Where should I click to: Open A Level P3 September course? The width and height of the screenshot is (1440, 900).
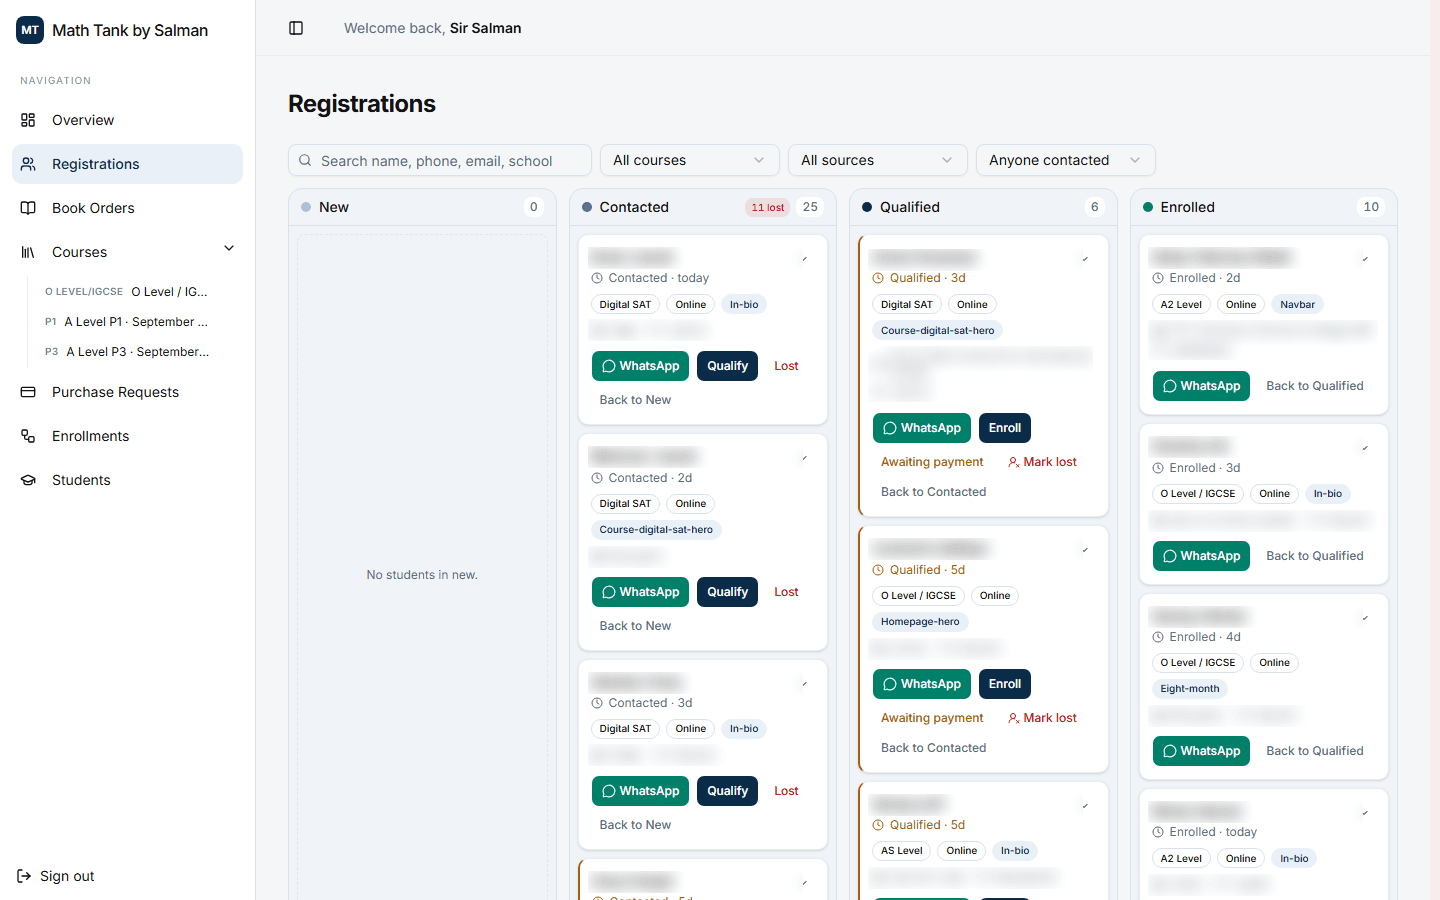[x=127, y=352]
